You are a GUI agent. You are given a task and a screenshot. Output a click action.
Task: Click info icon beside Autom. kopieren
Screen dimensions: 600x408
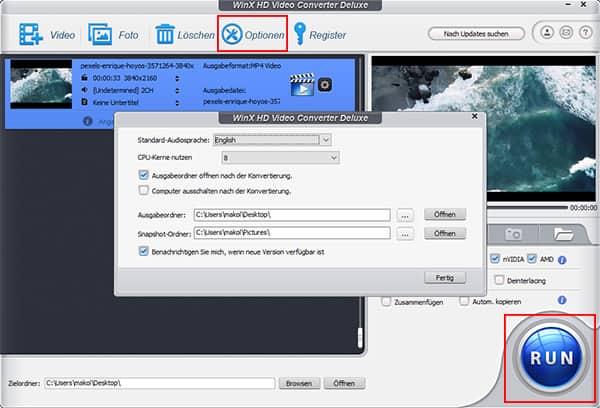pos(562,300)
